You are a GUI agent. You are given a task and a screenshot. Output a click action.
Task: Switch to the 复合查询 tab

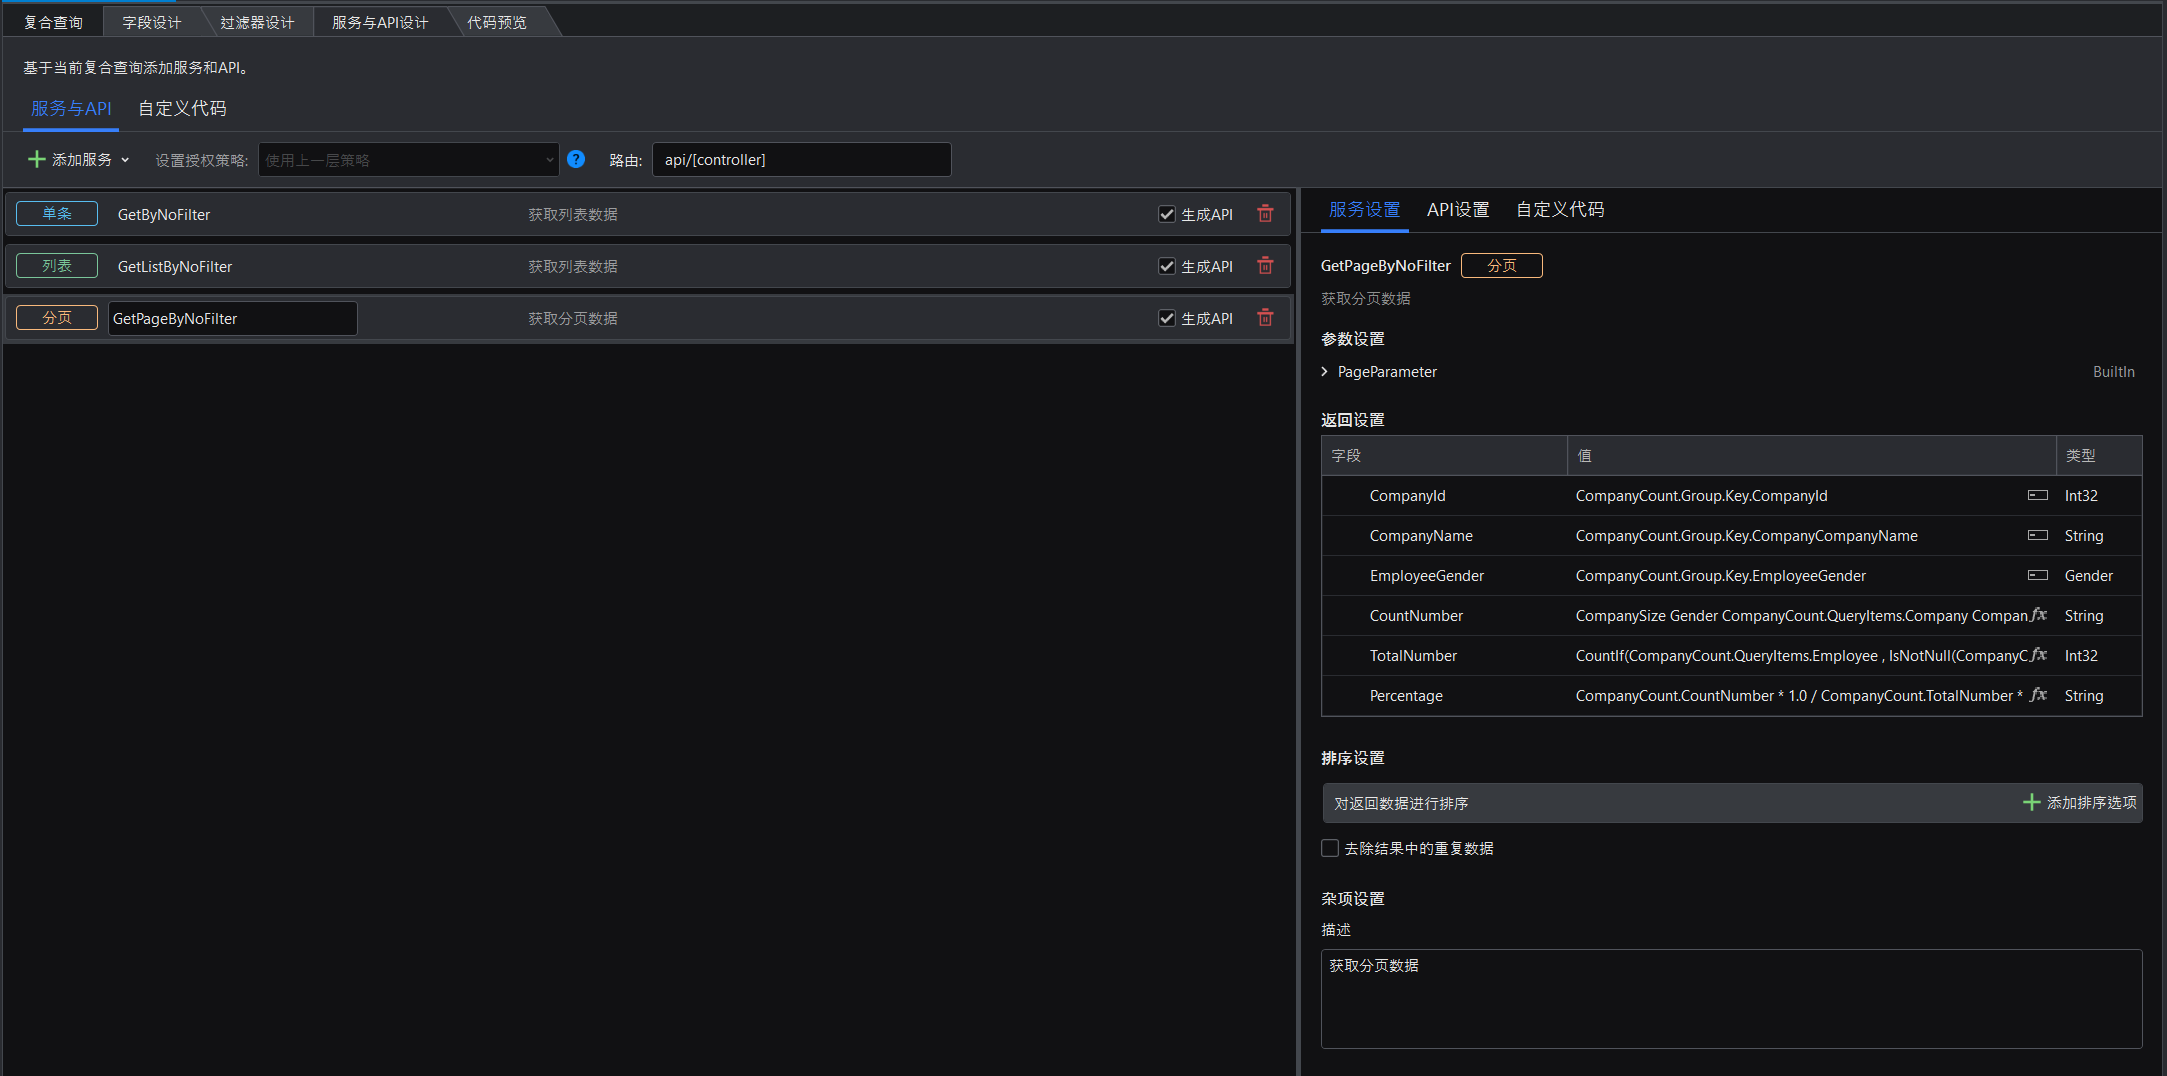(x=53, y=22)
